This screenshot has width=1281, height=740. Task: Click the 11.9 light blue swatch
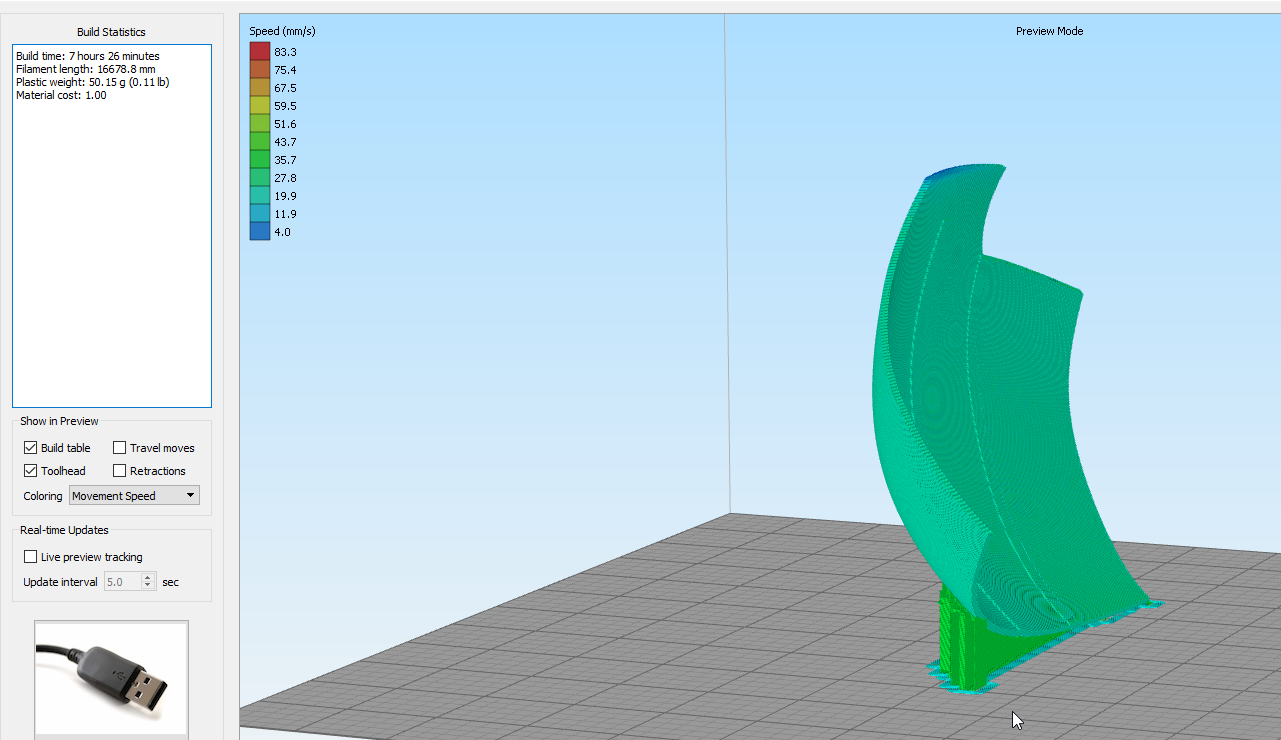(x=260, y=214)
